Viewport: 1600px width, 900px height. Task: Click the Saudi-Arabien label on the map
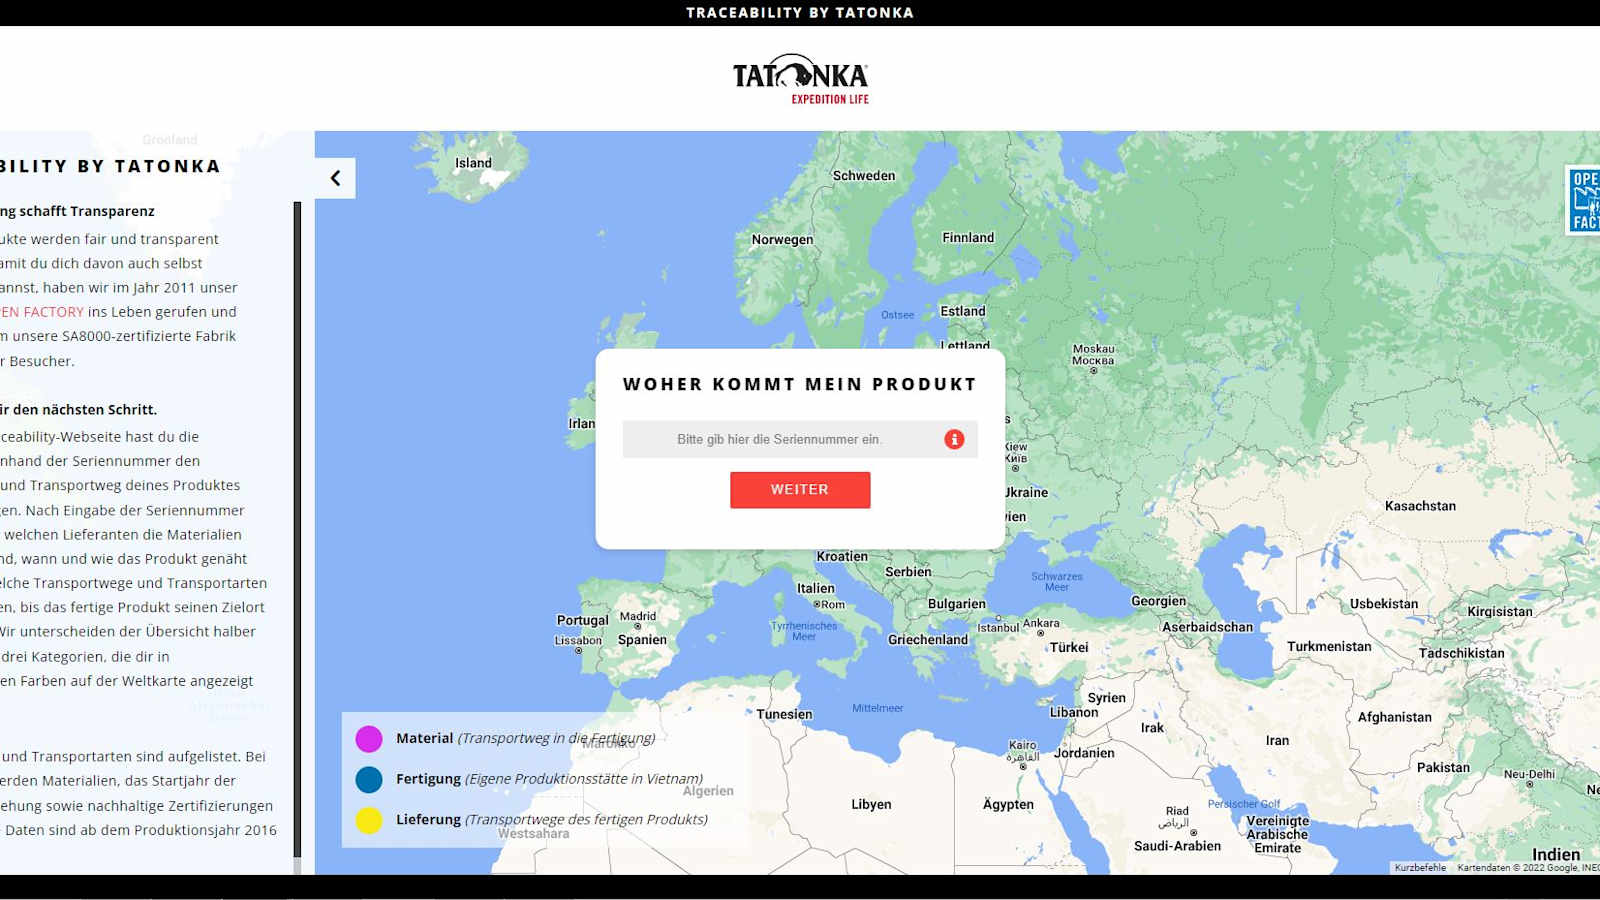1177,846
